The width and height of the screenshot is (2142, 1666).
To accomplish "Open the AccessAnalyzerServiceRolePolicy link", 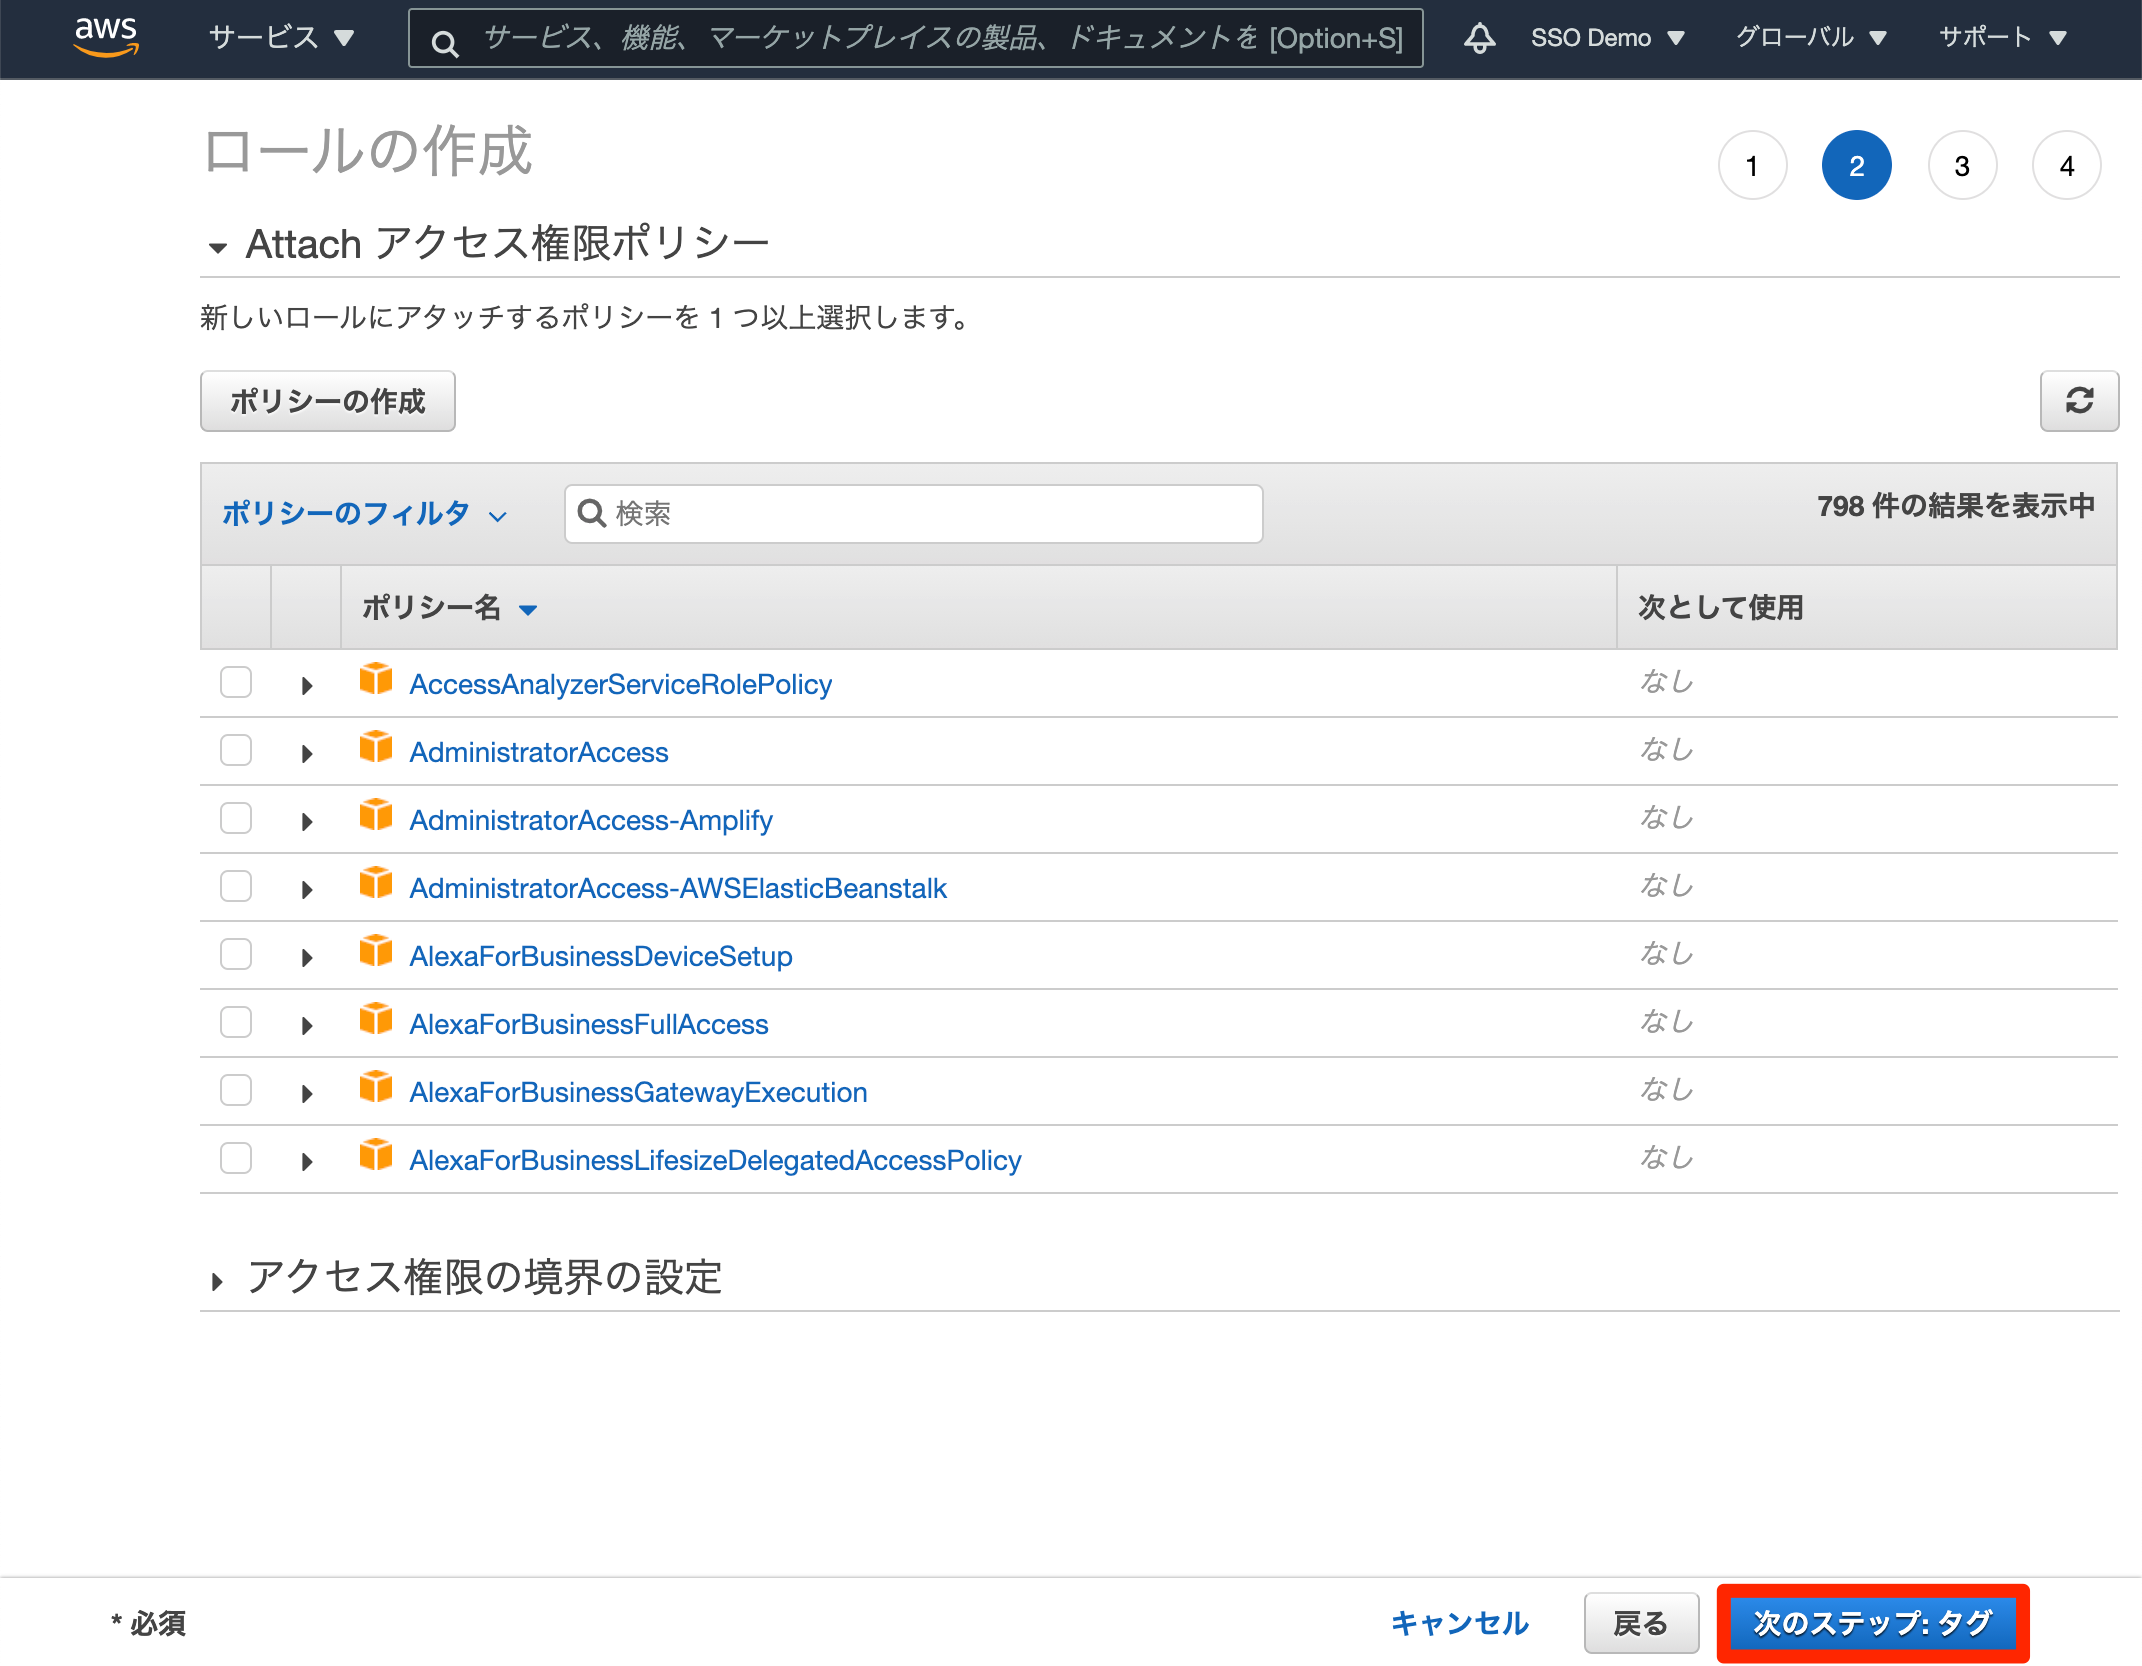I will tap(620, 684).
